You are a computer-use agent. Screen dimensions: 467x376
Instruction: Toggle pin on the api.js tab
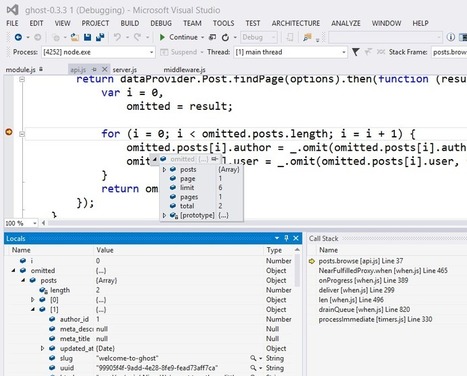click(x=94, y=69)
